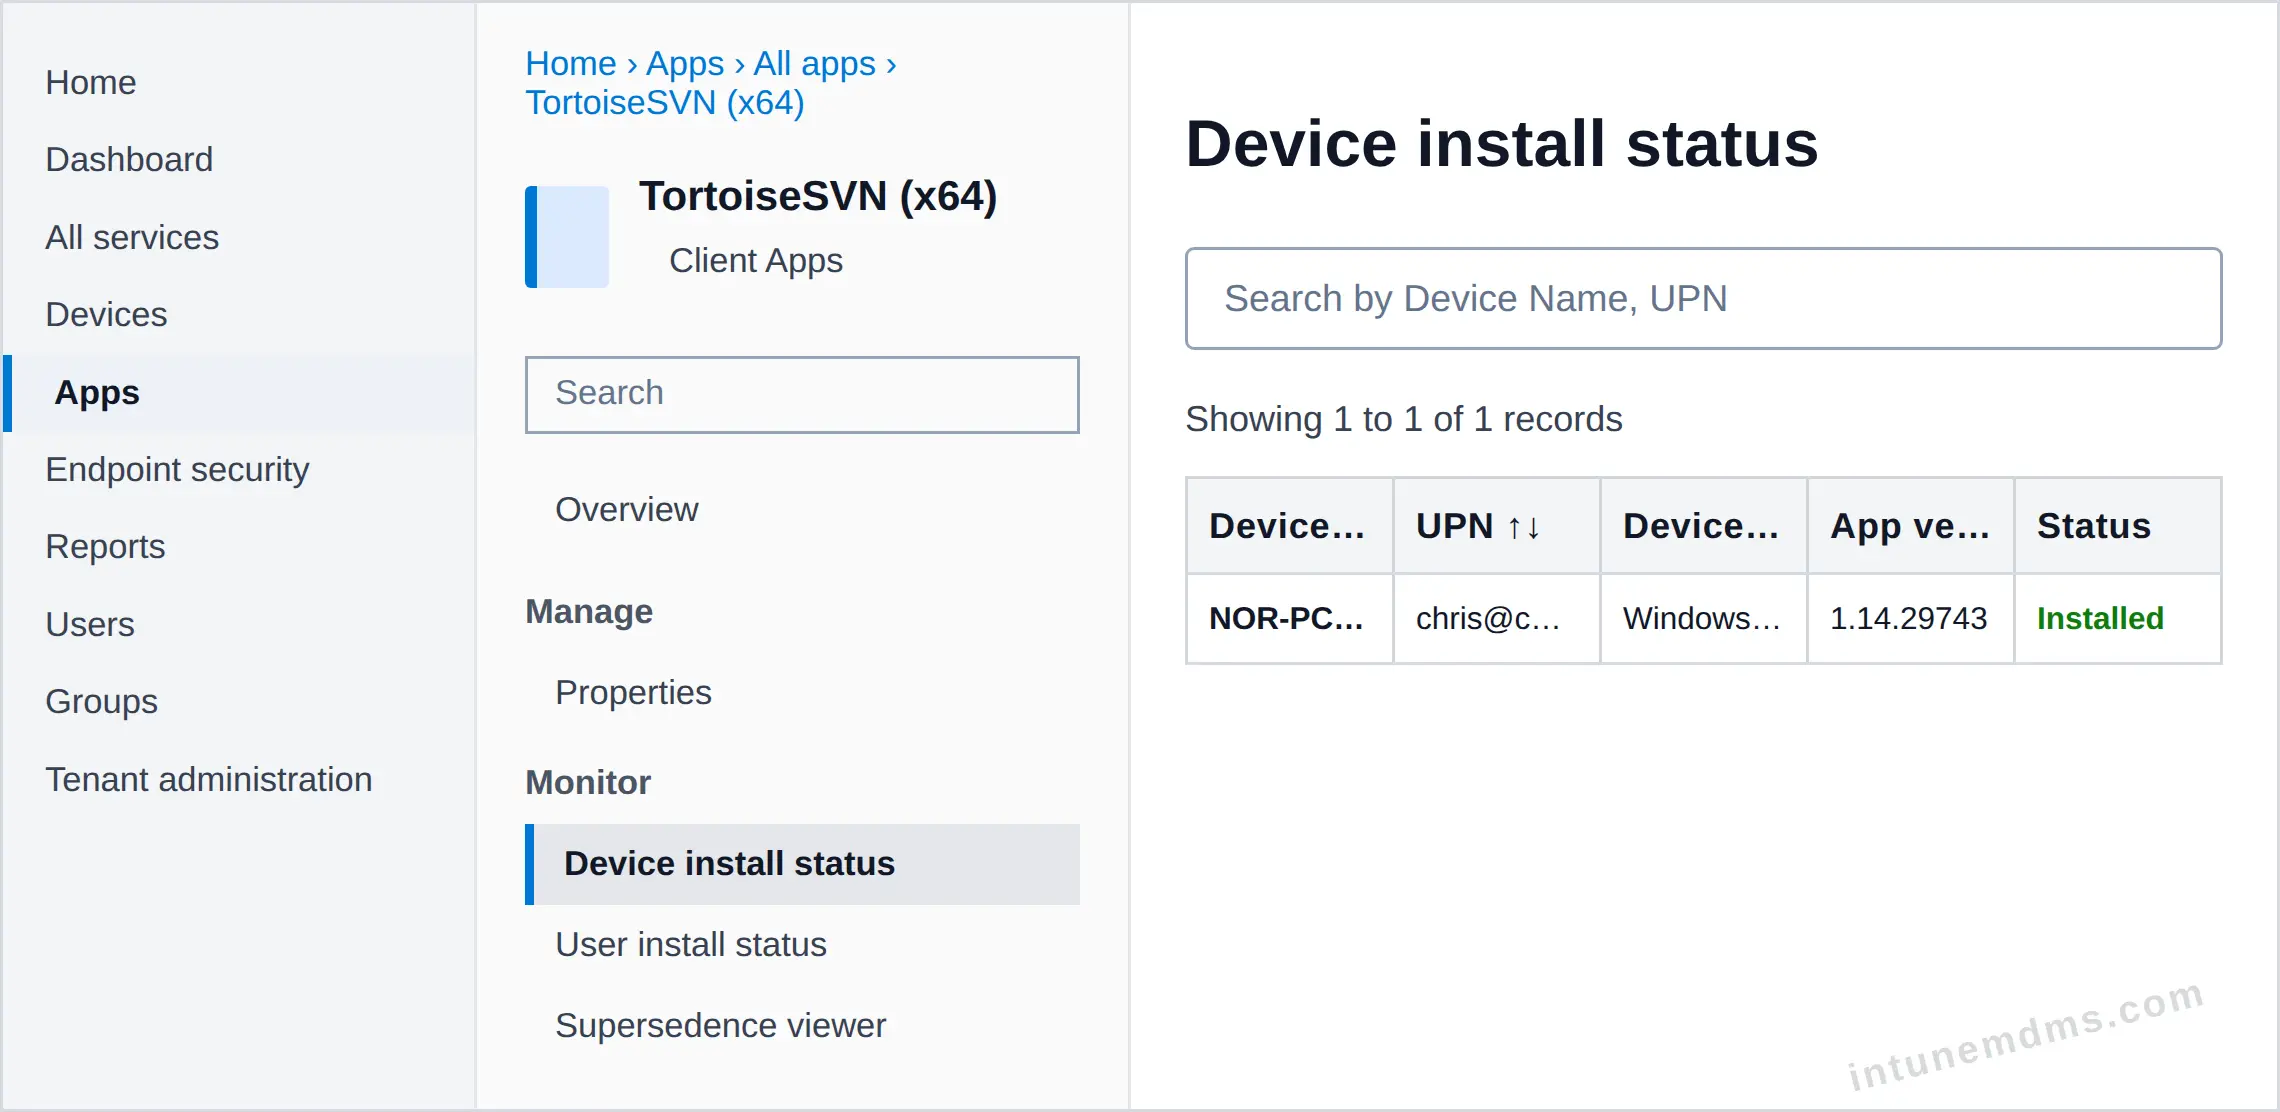Sort by first Device column header
The image size is (2280, 1112).
tap(1289, 526)
